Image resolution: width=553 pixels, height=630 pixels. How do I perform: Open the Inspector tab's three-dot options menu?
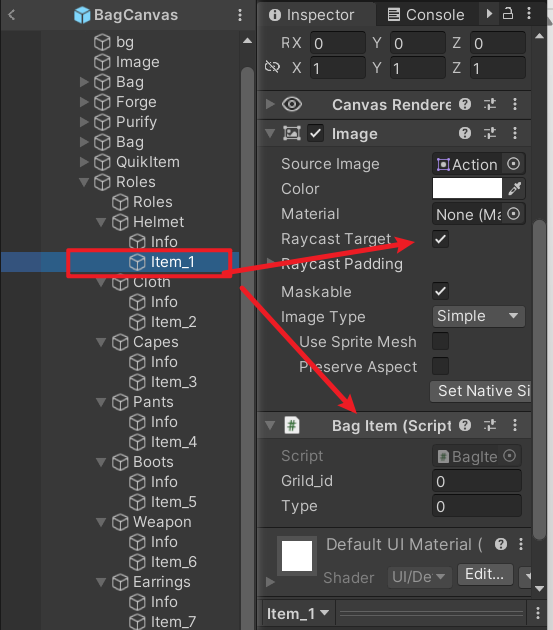pyautogui.click(x=529, y=14)
